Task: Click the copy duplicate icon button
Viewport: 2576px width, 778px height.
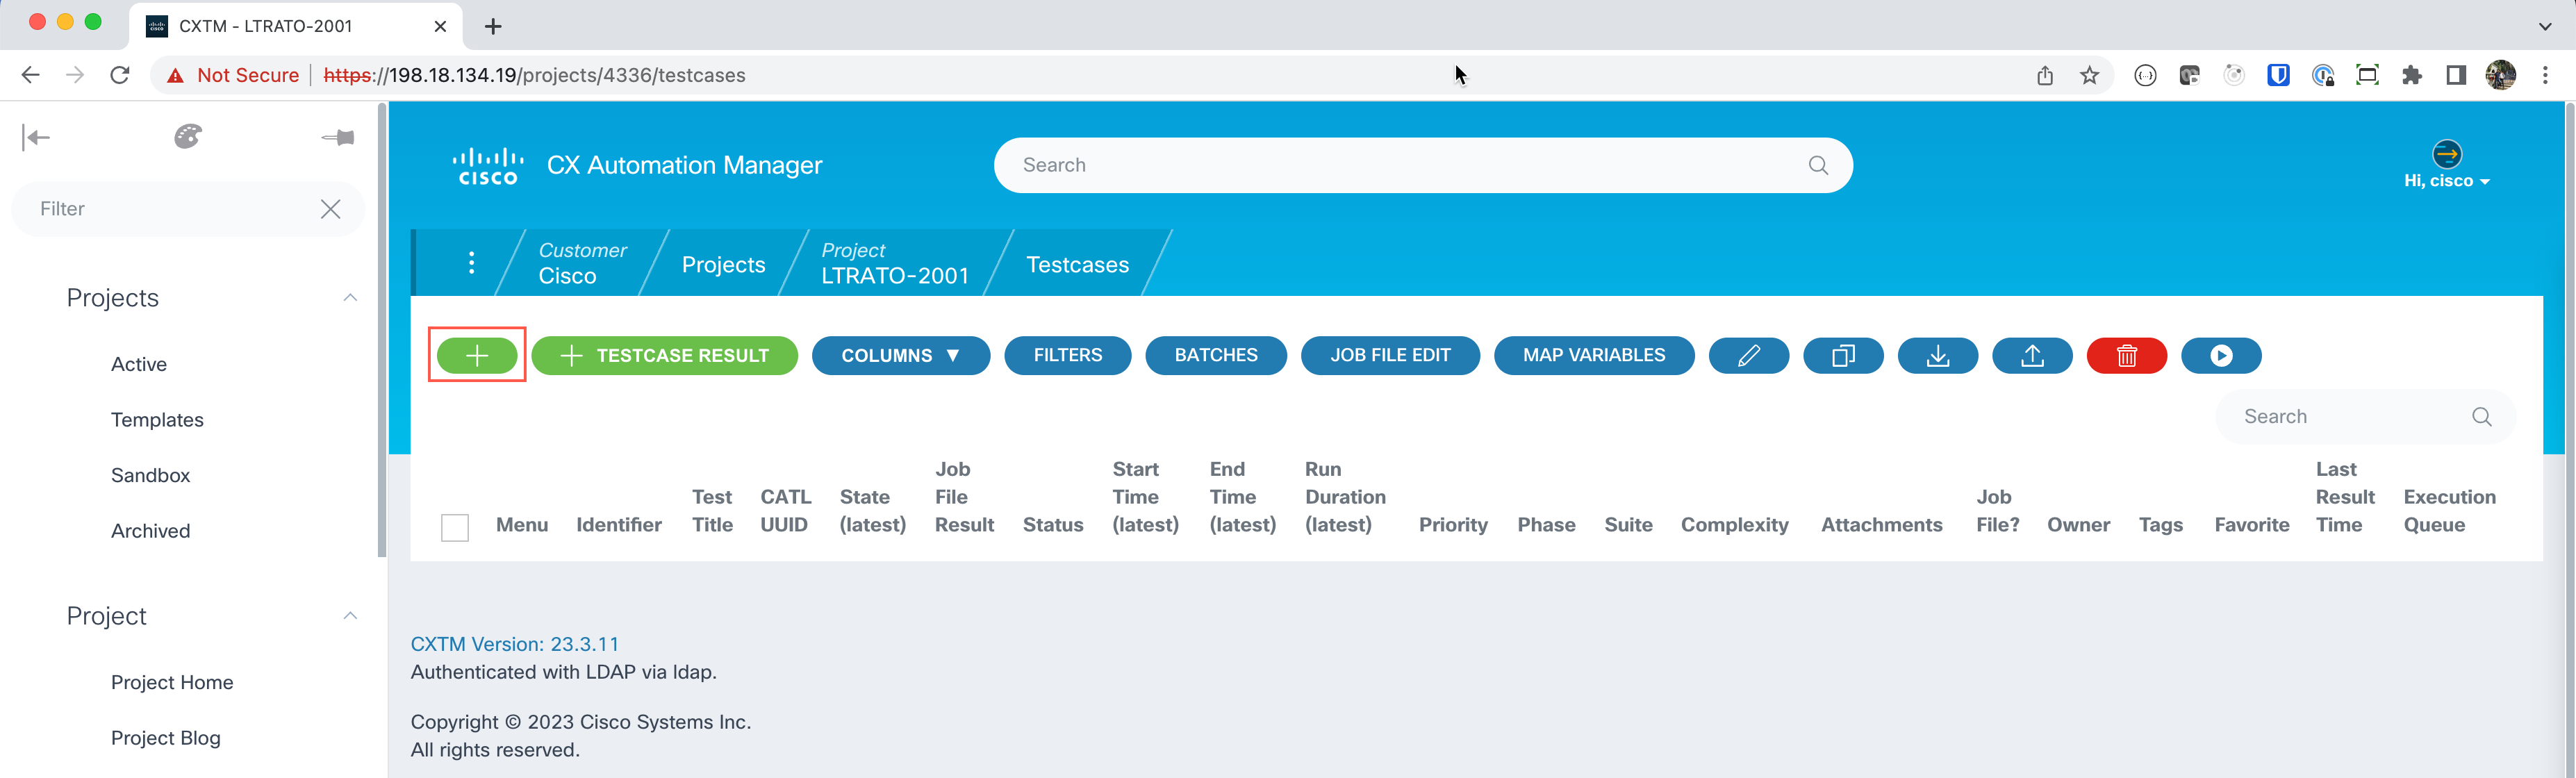Action: [x=1843, y=355]
